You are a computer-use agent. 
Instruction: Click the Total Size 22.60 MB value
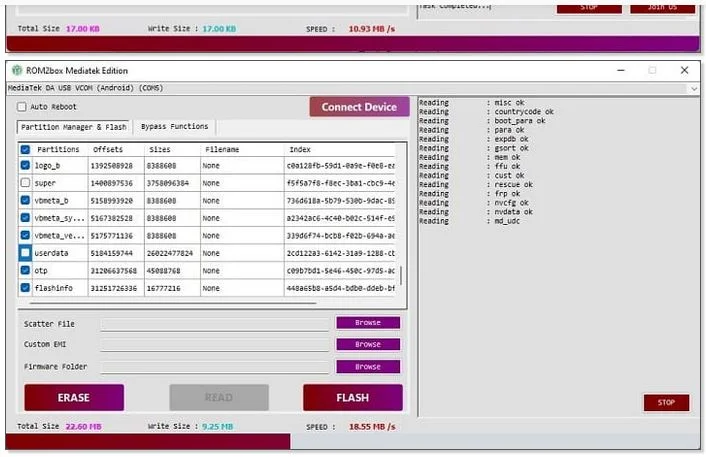pos(83,426)
